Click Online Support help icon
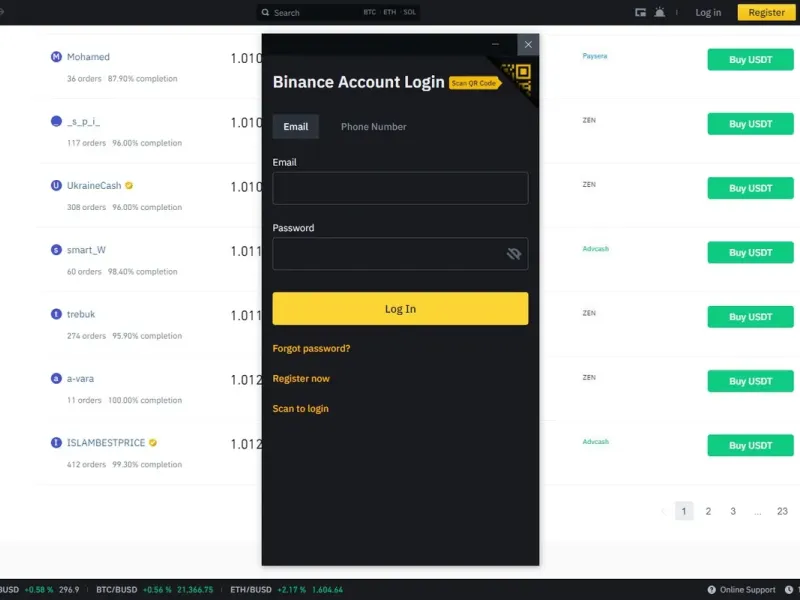This screenshot has height=600, width=800. coord(711,590)
